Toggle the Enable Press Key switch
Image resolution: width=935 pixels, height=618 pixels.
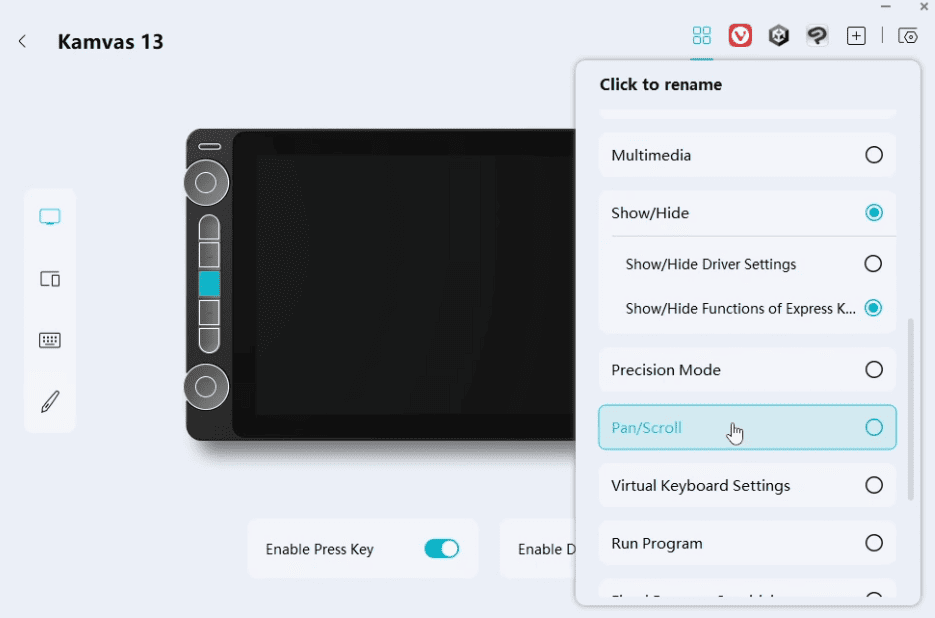(x=441, y=548)
